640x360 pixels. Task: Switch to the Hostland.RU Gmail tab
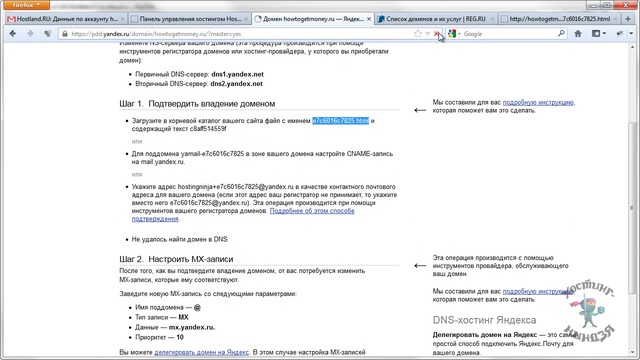click(65, 19)
